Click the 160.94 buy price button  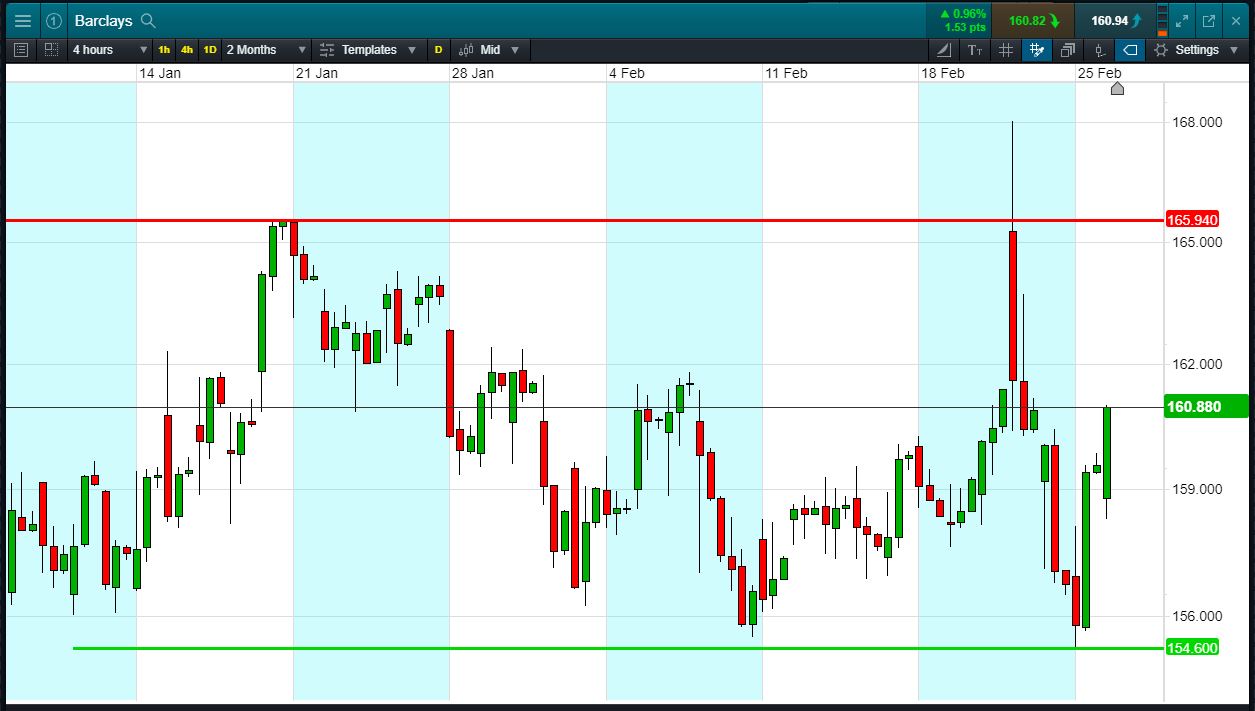tap(1116, 20)
